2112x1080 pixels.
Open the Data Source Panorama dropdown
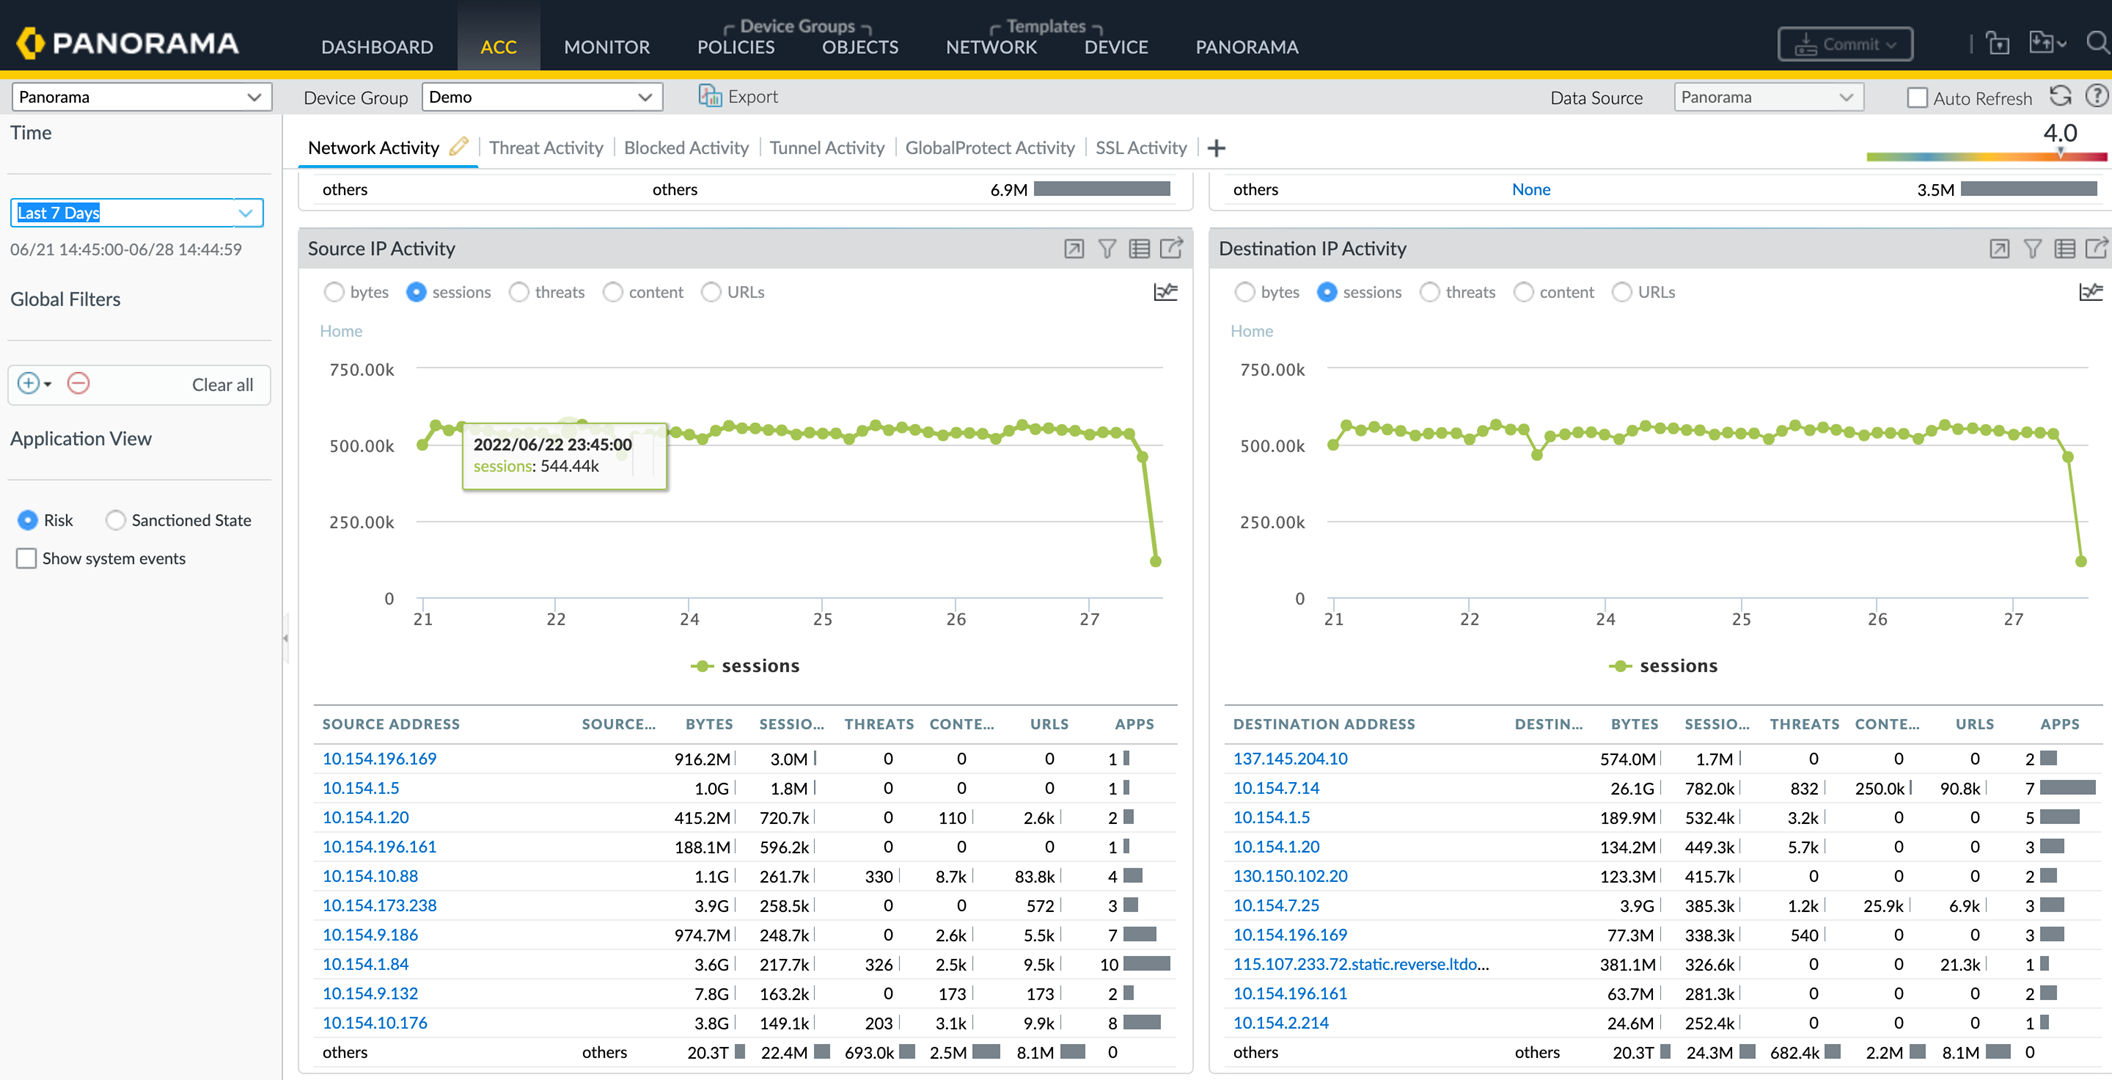[1768, 97]
